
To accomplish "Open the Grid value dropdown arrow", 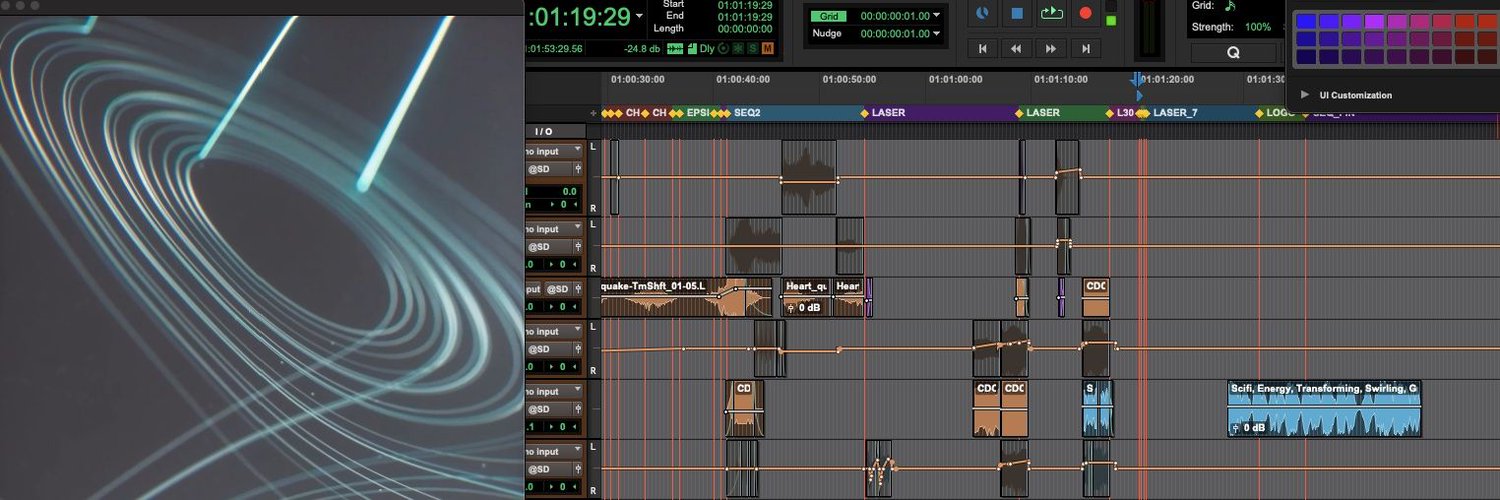I will [938, 16].
